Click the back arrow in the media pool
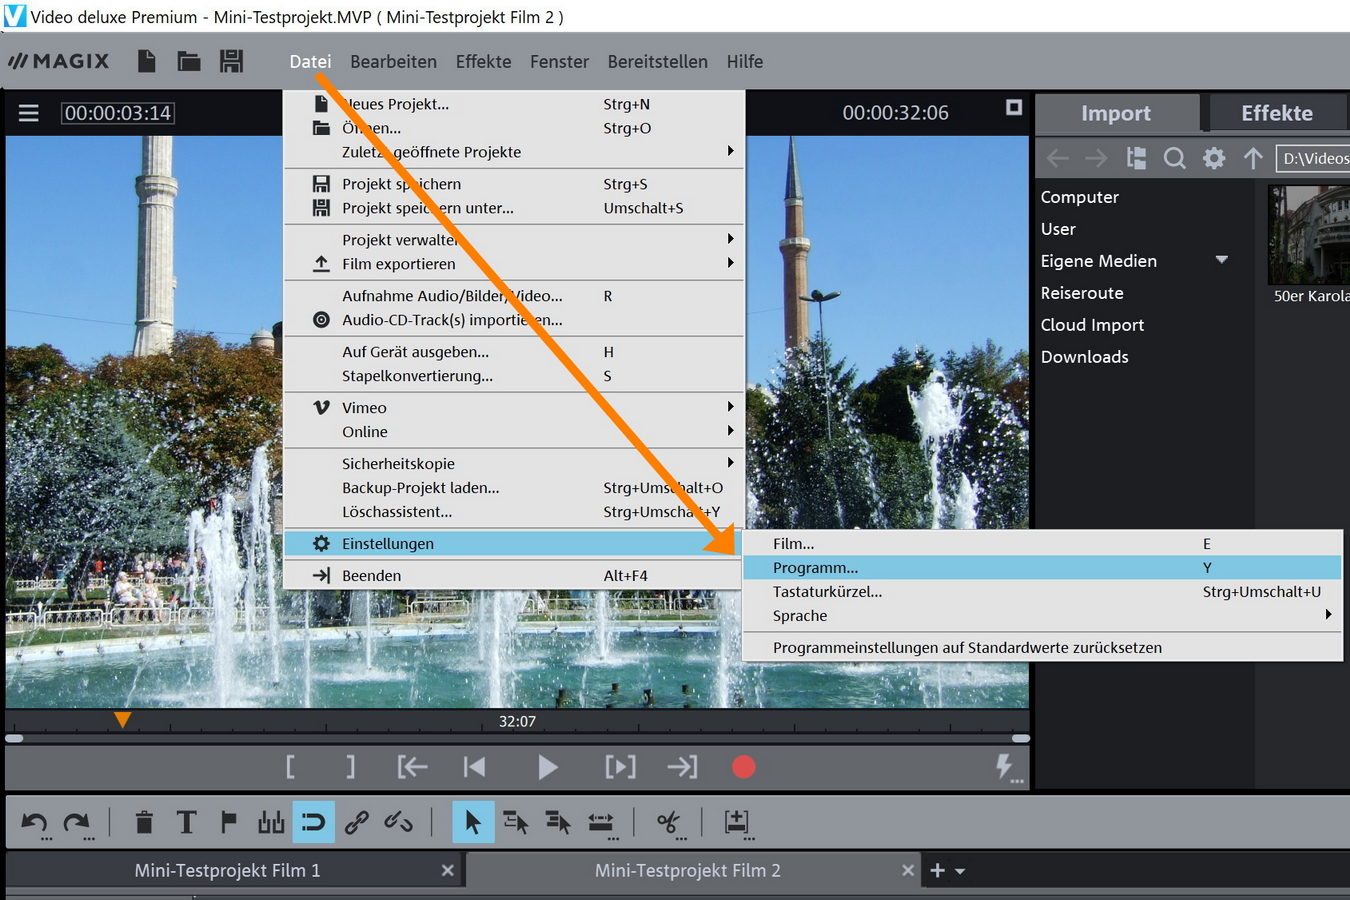Viewport: 1350px width, 900px height. (1057, 158)
